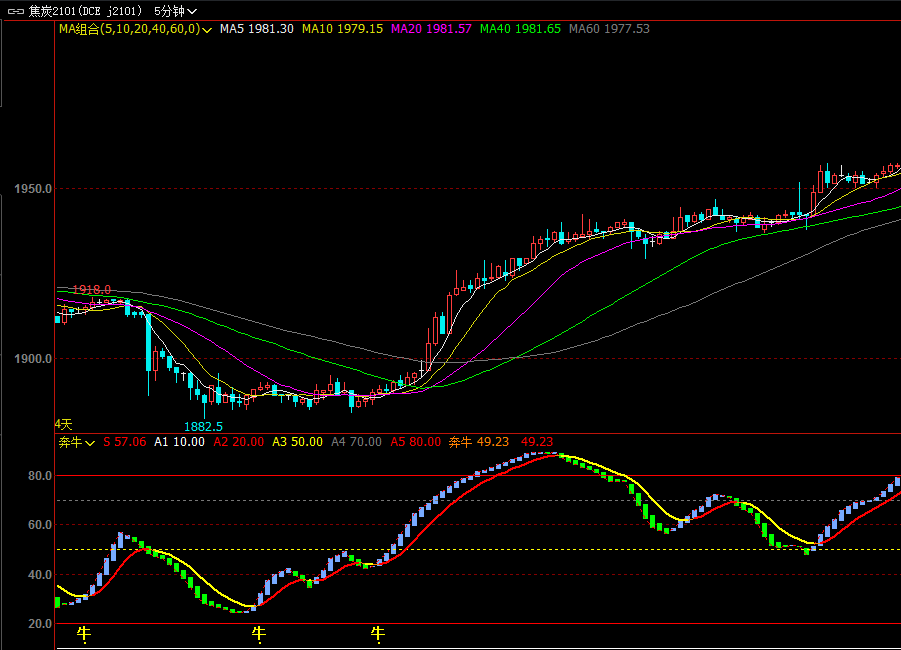This screenshot has width=901, height=650.
Task: Click the MA60 1977.53 value
Action: click(x=609, y=29)
